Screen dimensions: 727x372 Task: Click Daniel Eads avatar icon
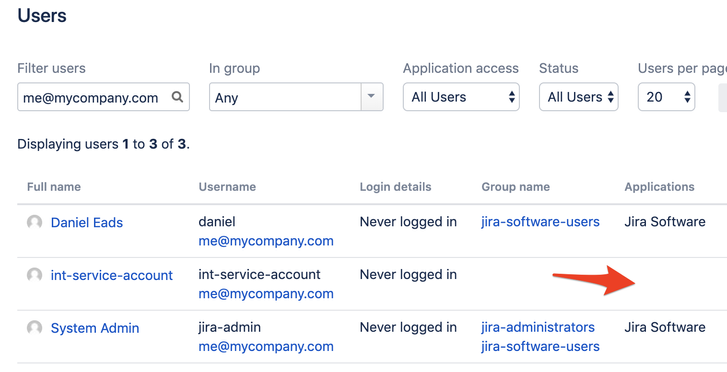[x=34, y=223]
